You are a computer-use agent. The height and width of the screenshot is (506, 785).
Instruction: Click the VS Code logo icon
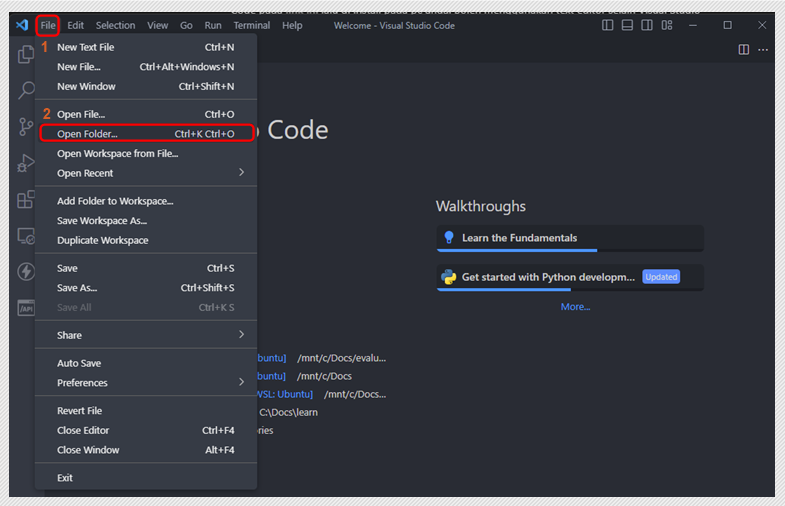22,25
